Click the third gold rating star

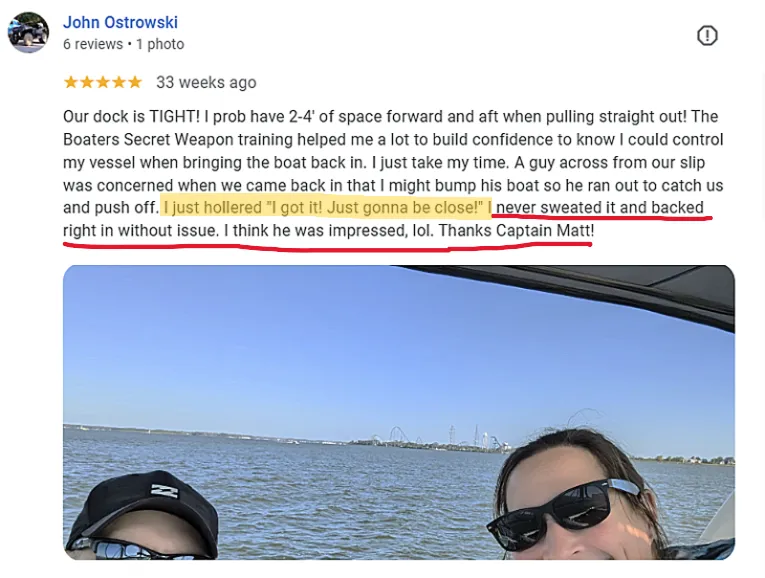point(102,82)
